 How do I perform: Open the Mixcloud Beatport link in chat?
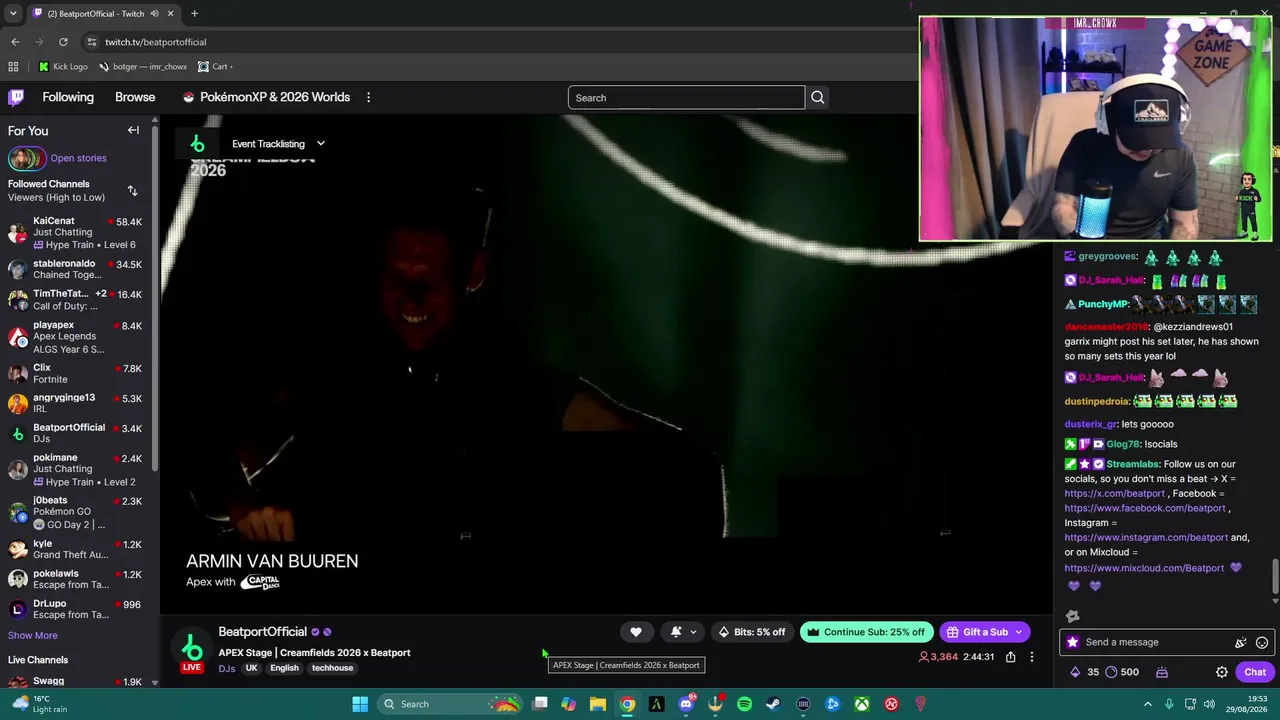point(1144,568)
